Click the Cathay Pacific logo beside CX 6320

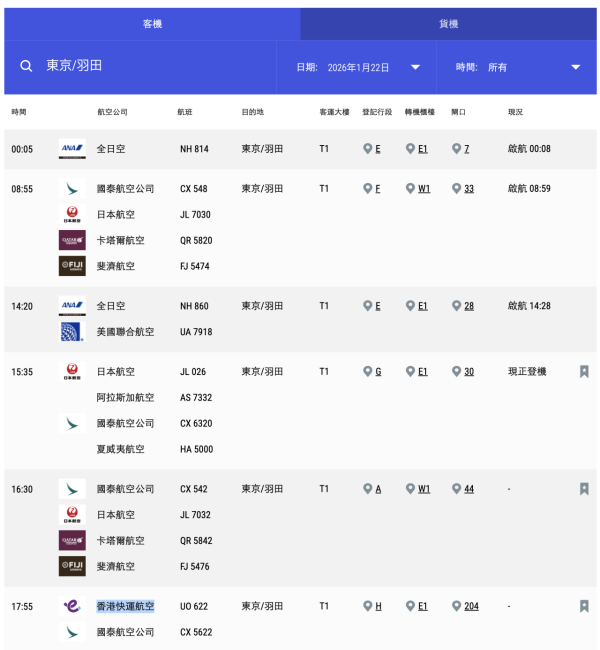72,423
